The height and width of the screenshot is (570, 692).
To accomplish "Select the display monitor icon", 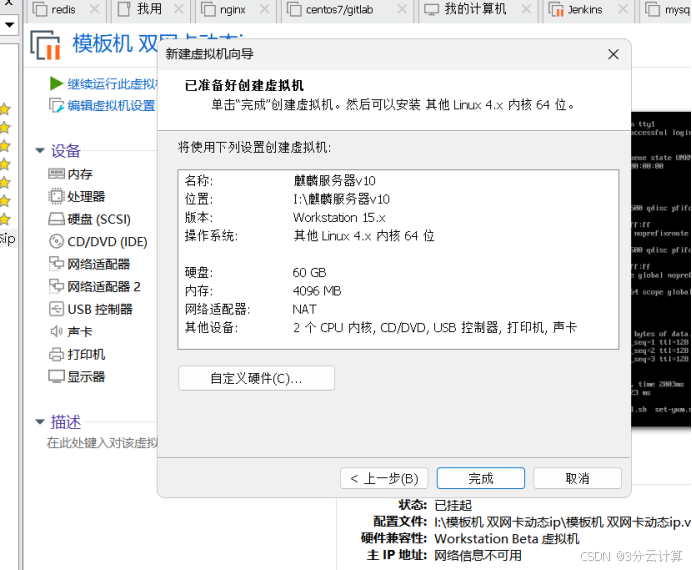I will 56,377.
